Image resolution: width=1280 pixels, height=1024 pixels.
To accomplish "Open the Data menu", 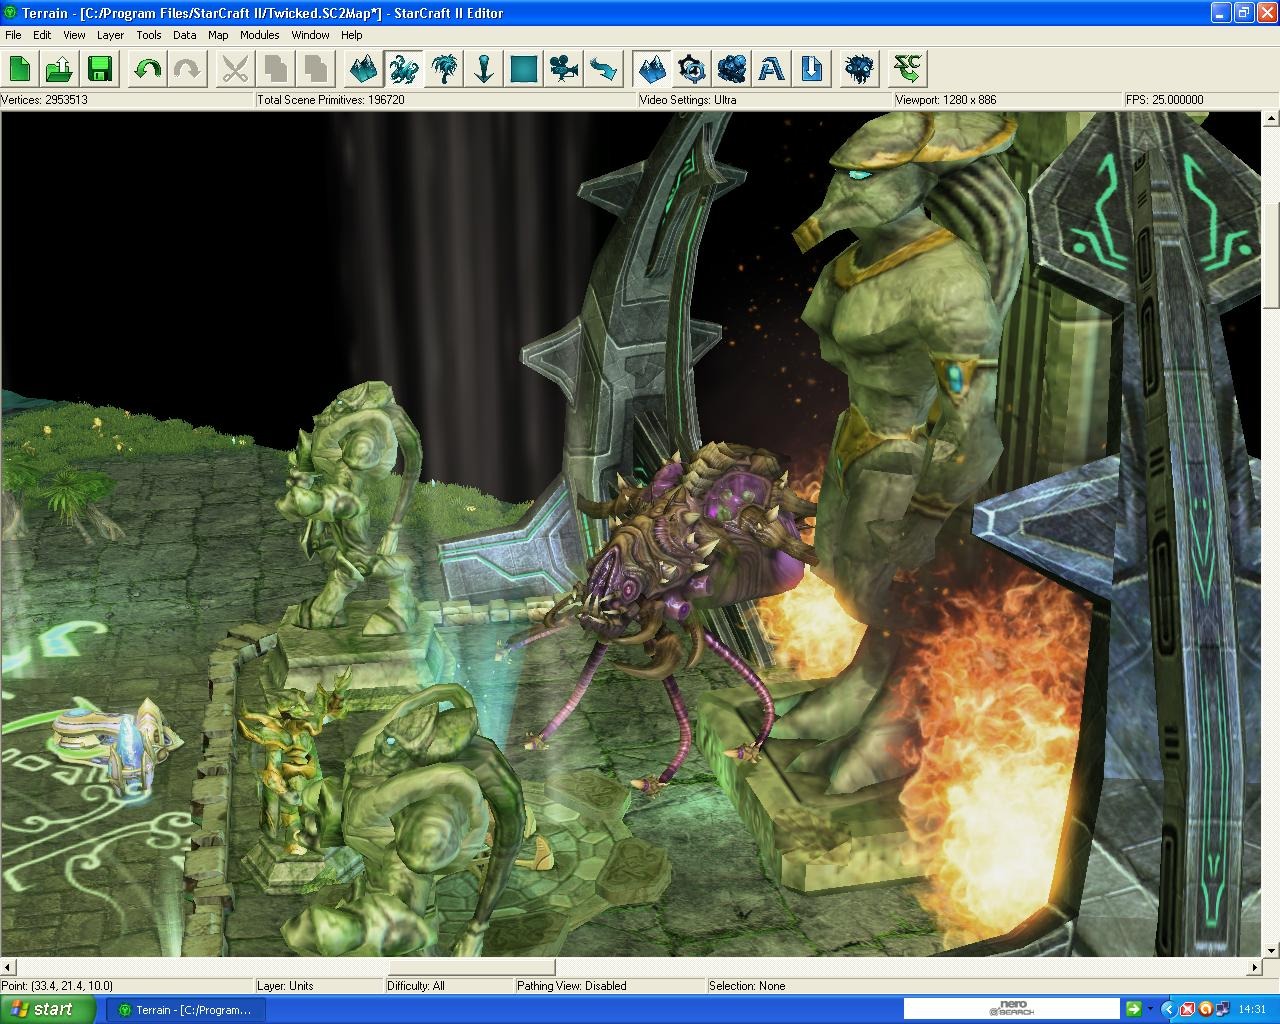I will click(x=185, y=34).
